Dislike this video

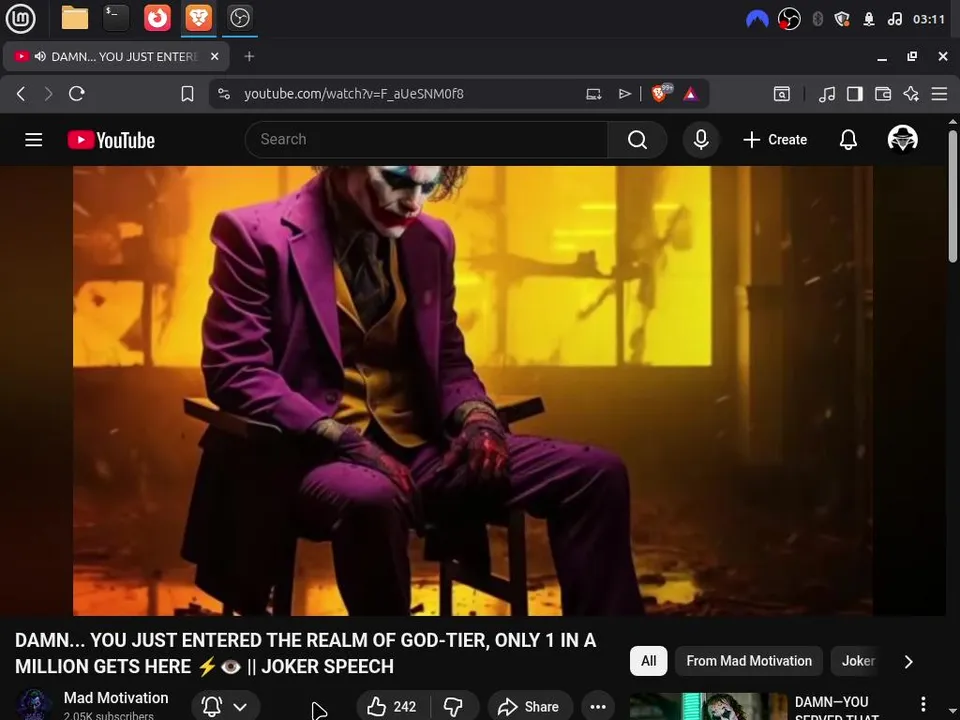click(x=454, y=707)
